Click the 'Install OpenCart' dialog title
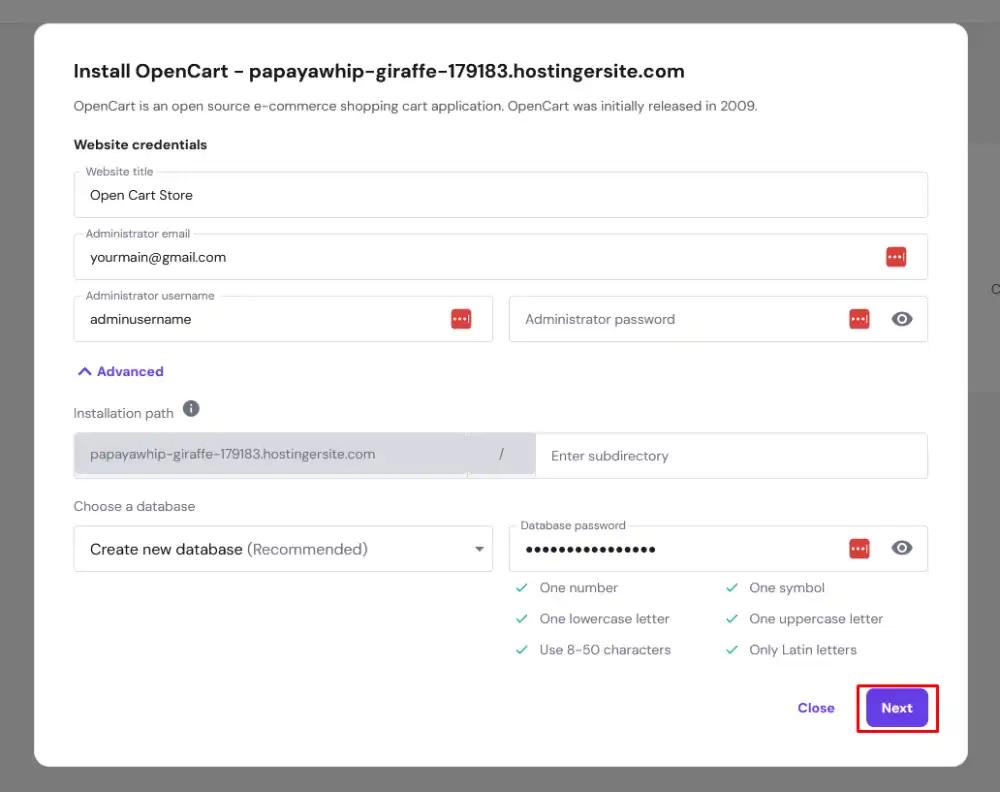Viewport: 1000px width, 792px height. click(379, 71)
